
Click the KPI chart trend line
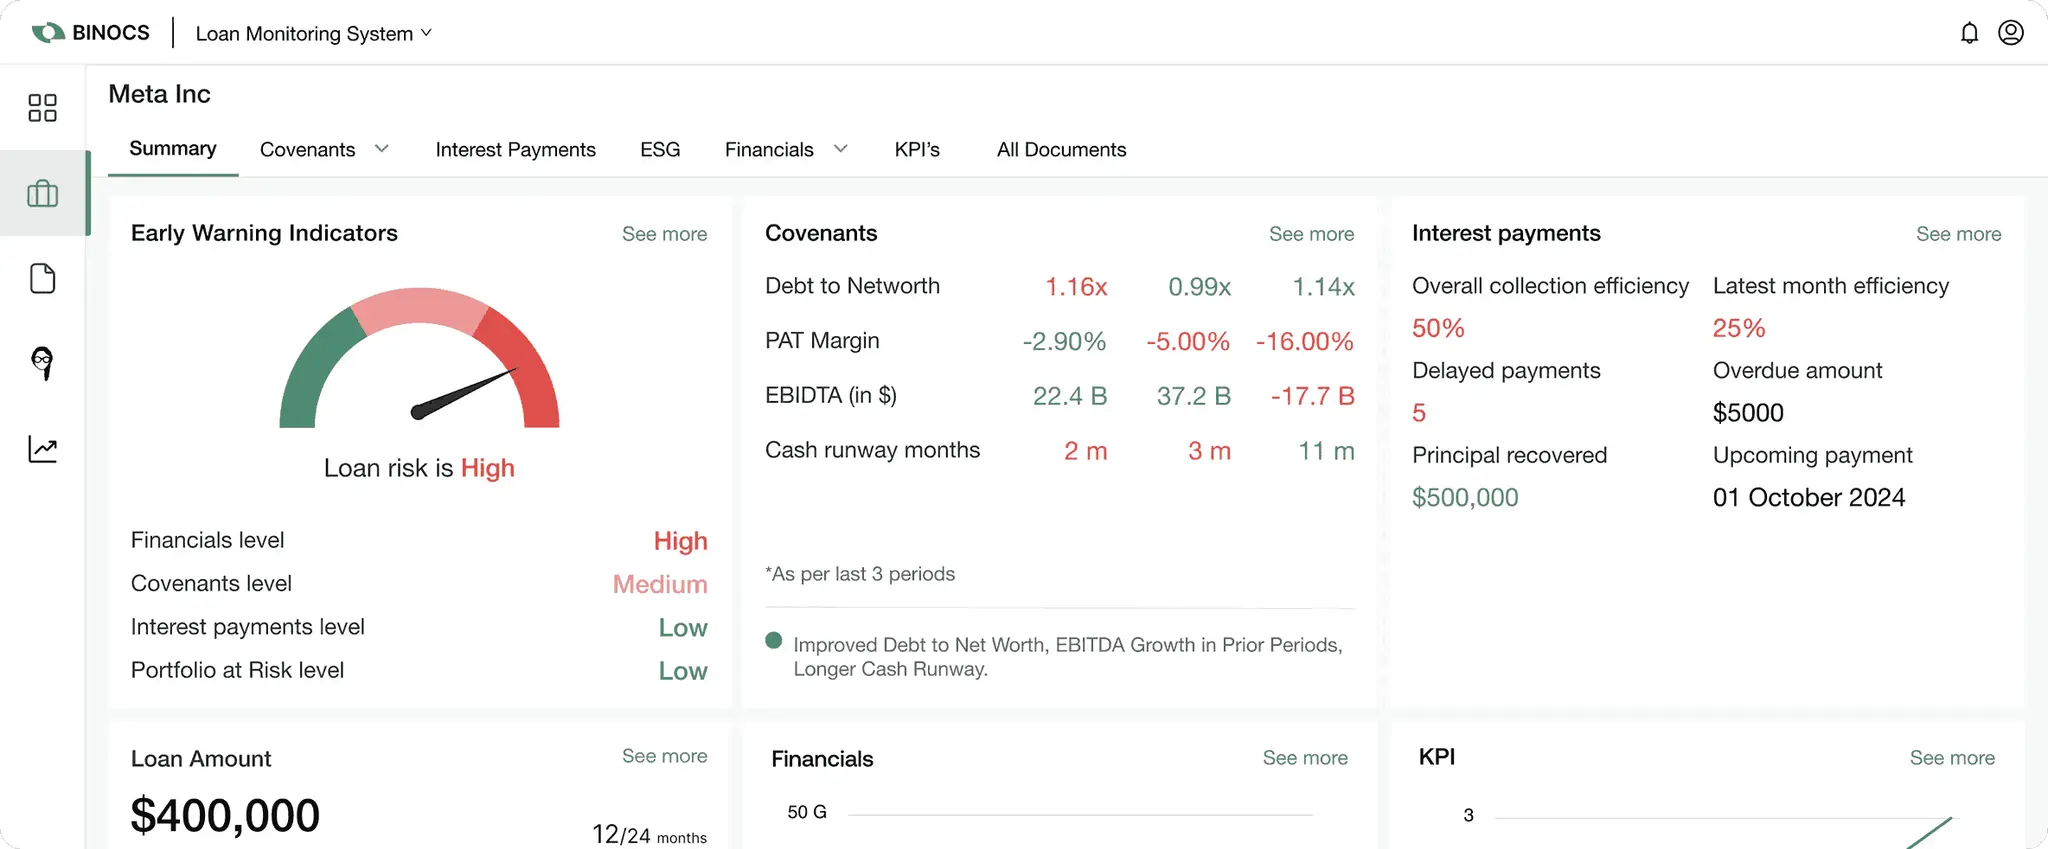(x=1929, y=833)
